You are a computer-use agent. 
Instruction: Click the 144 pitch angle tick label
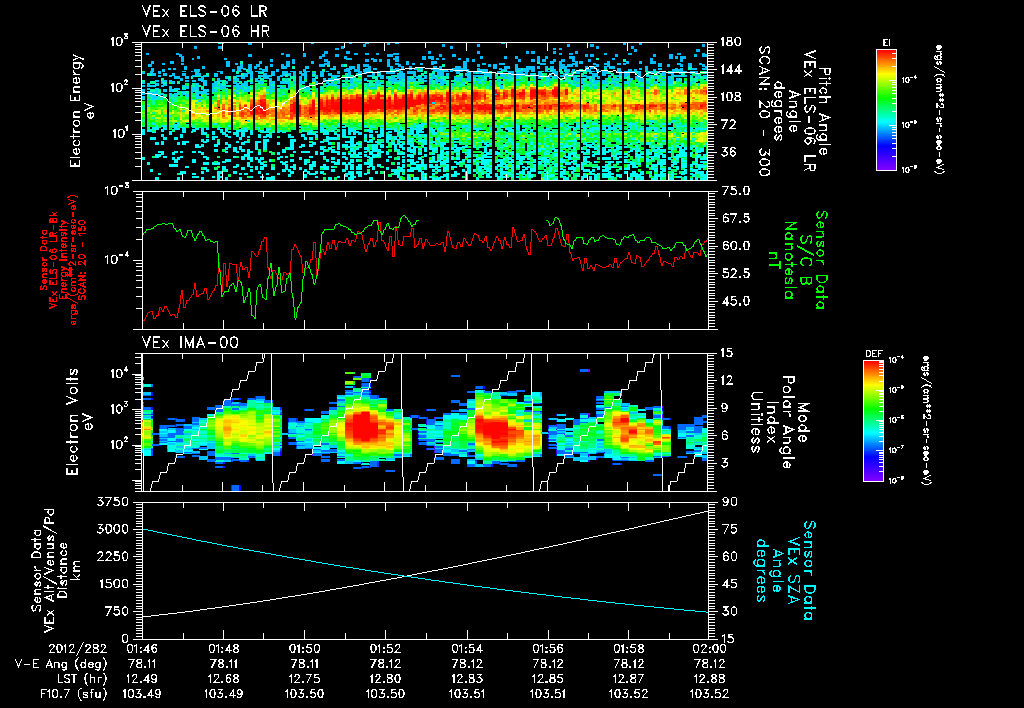click(730, 69)
